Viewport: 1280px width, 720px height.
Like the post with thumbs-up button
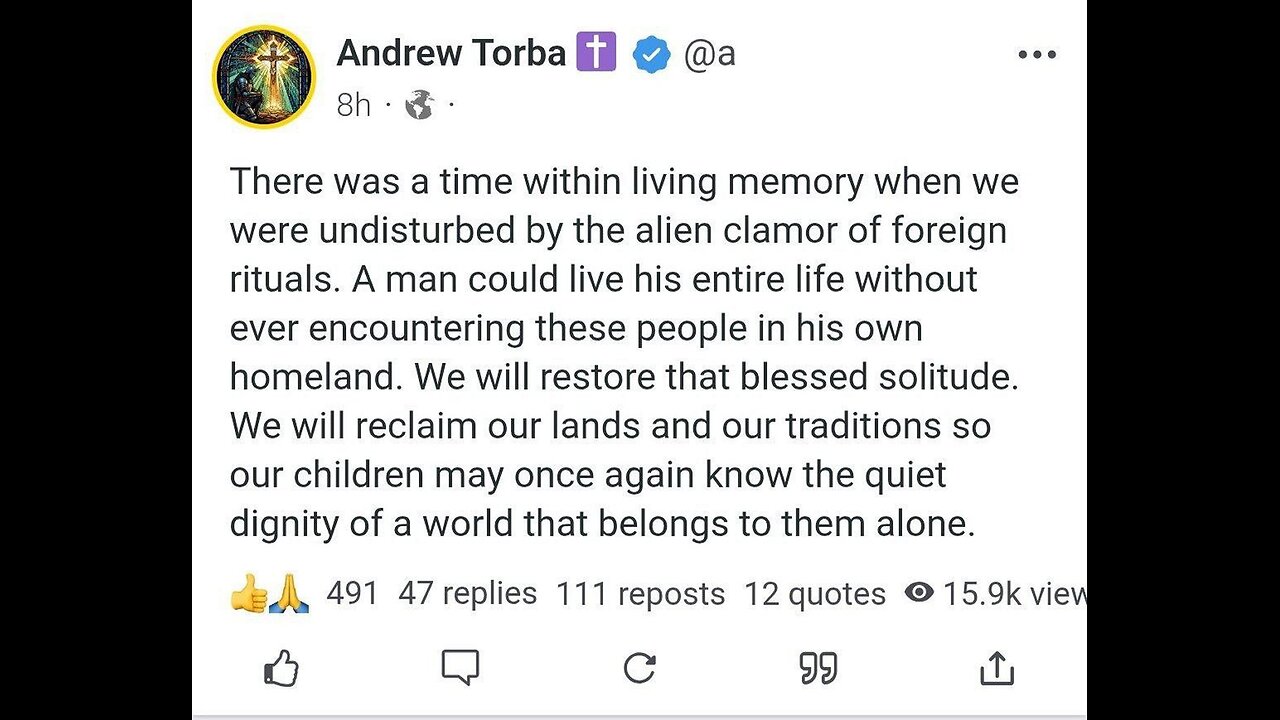[282, 668]
